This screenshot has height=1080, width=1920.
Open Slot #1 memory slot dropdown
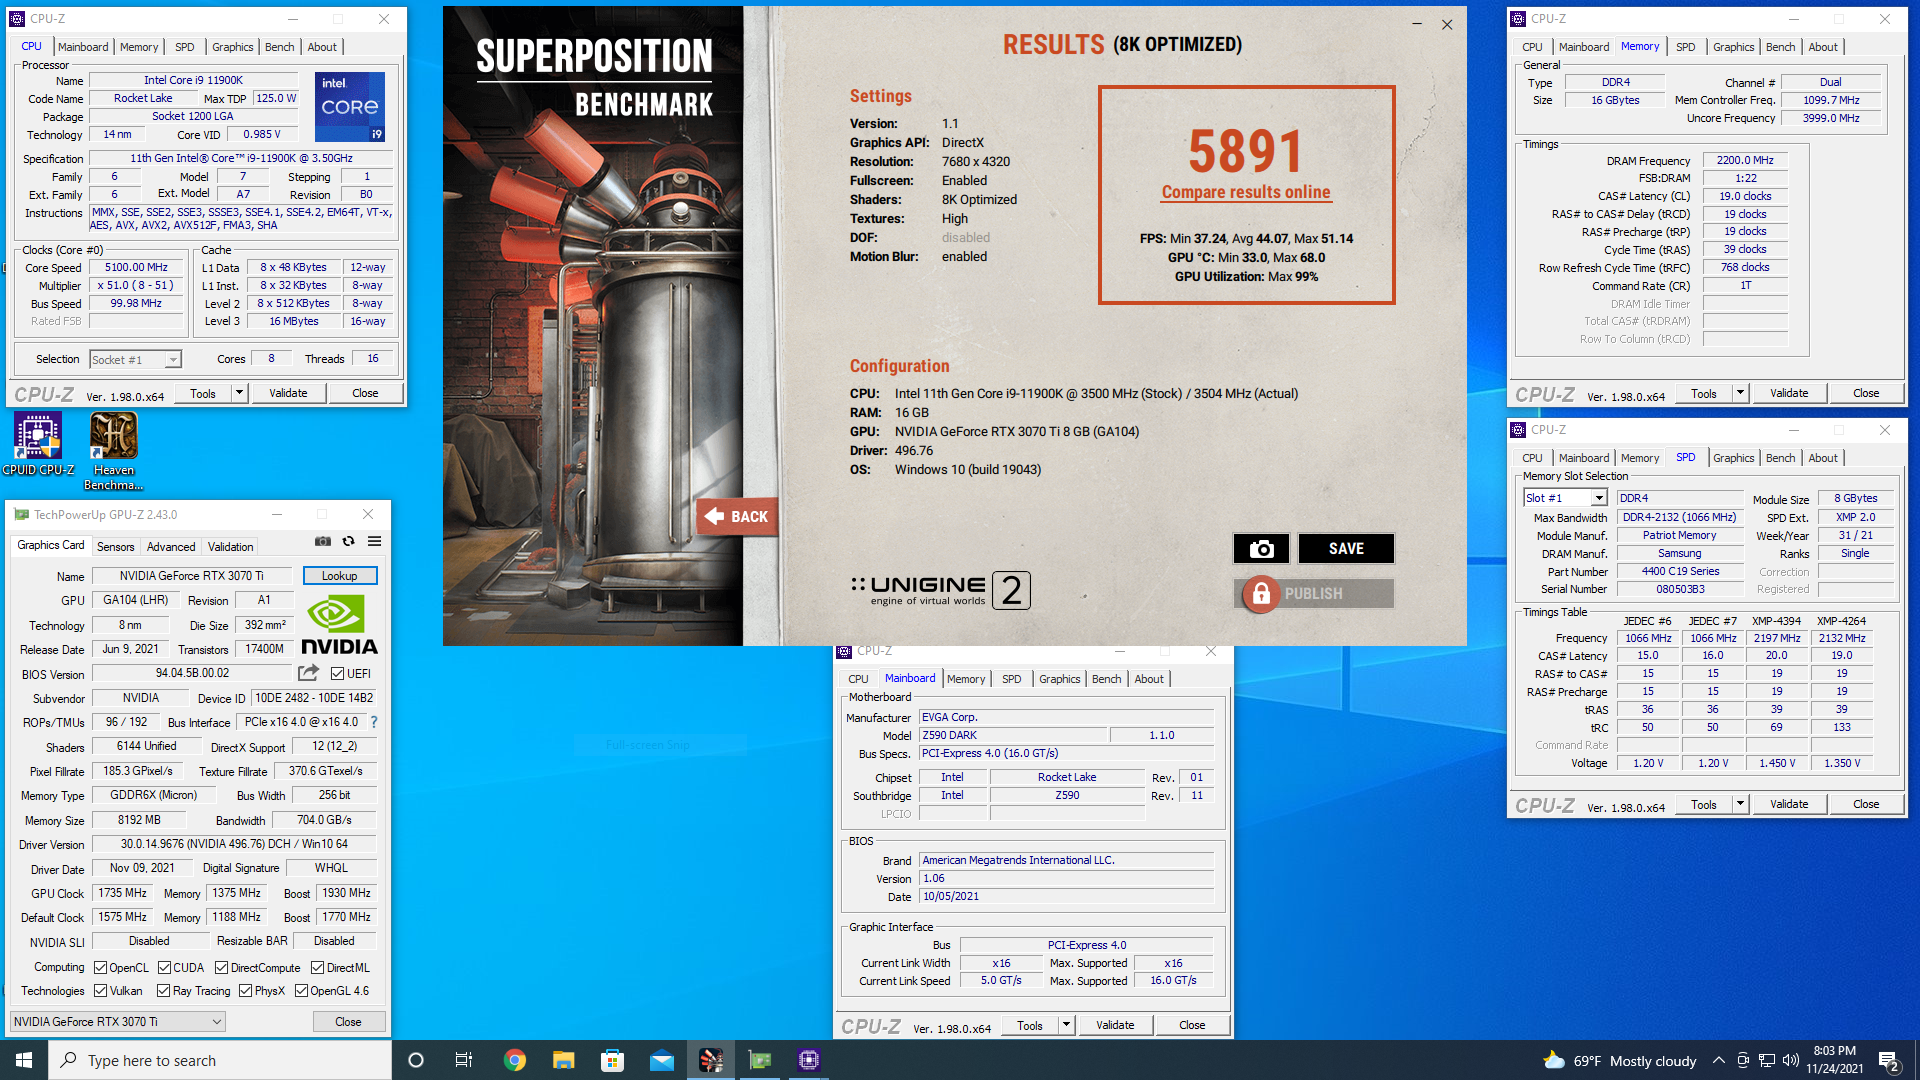[x=1565, y=498]
